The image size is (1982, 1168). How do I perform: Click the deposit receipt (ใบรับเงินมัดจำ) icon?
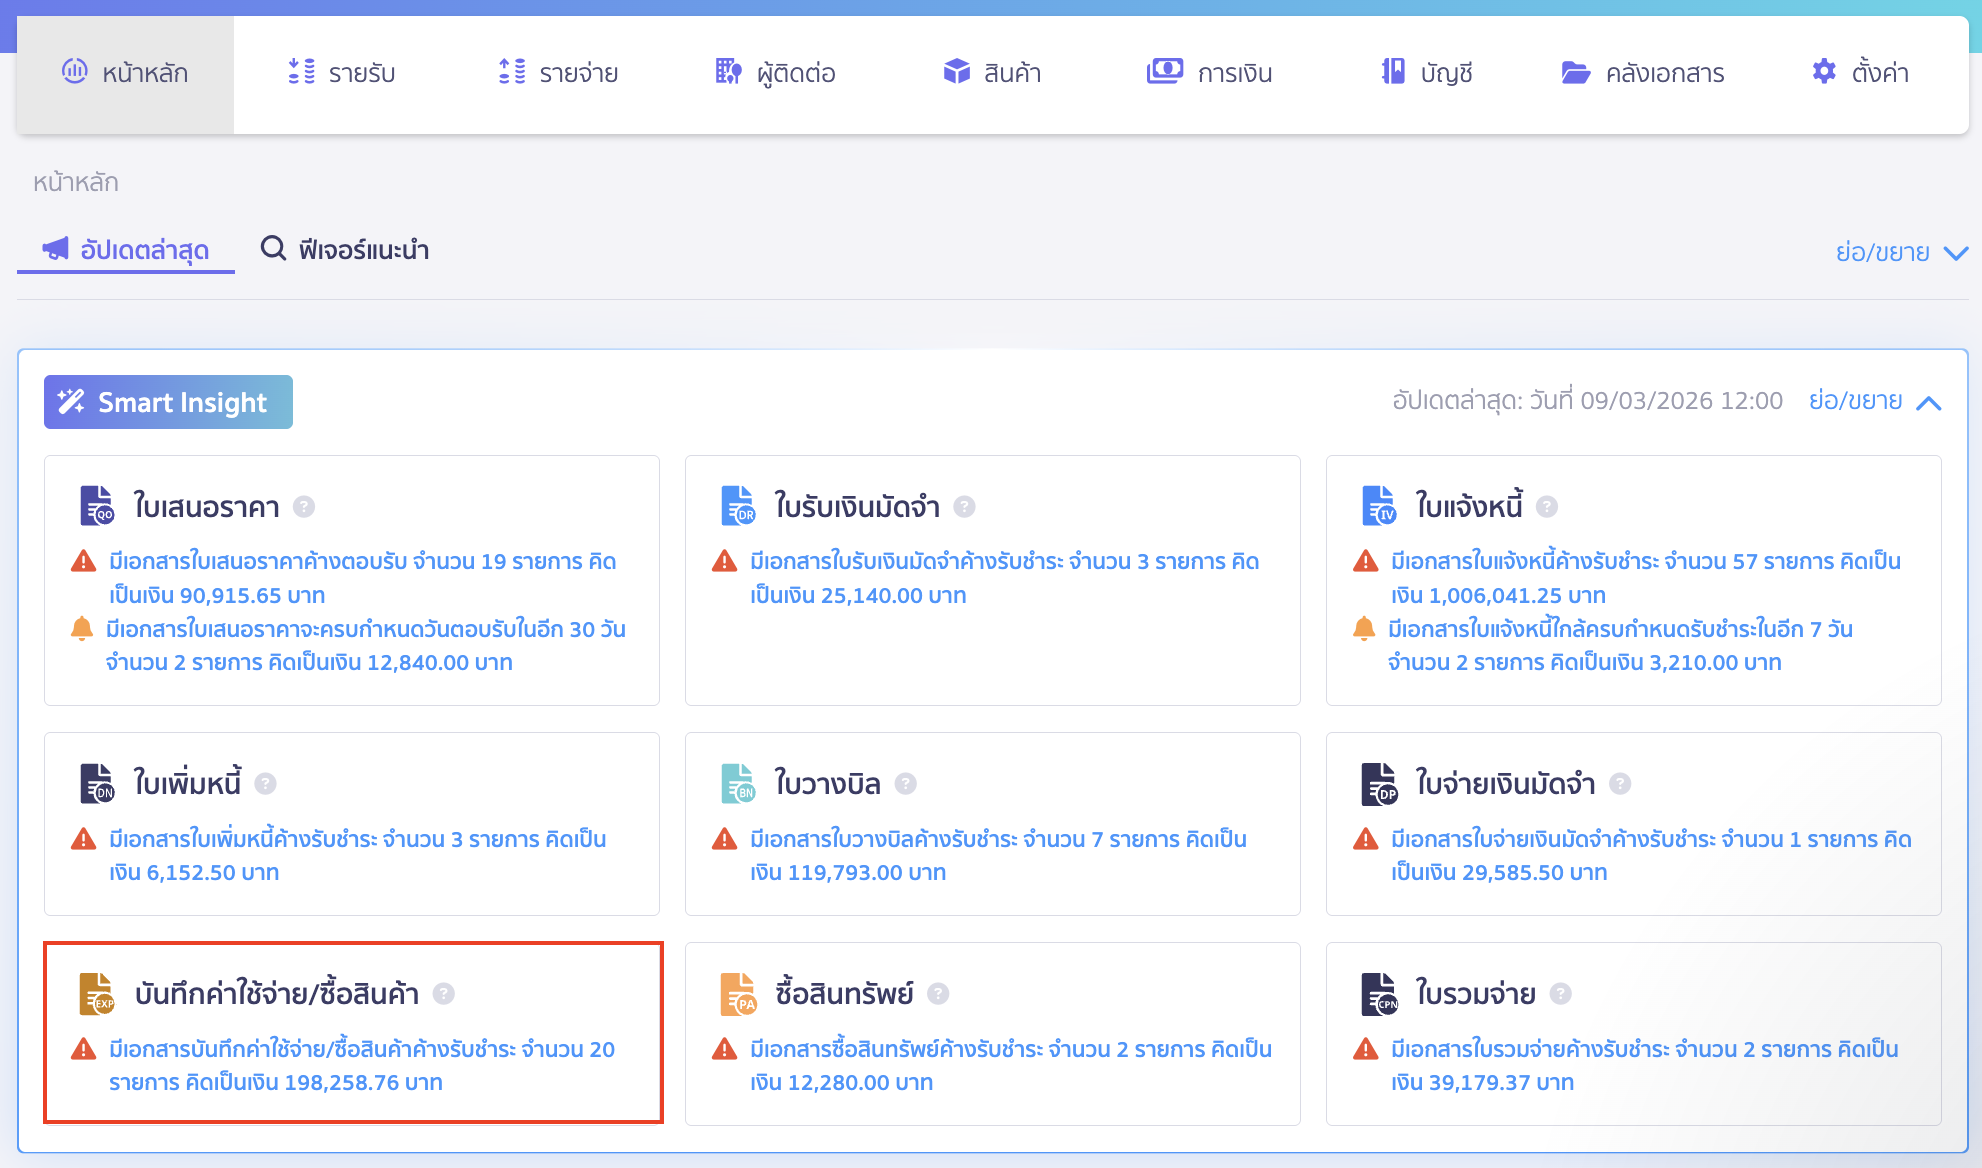(738, 506)
